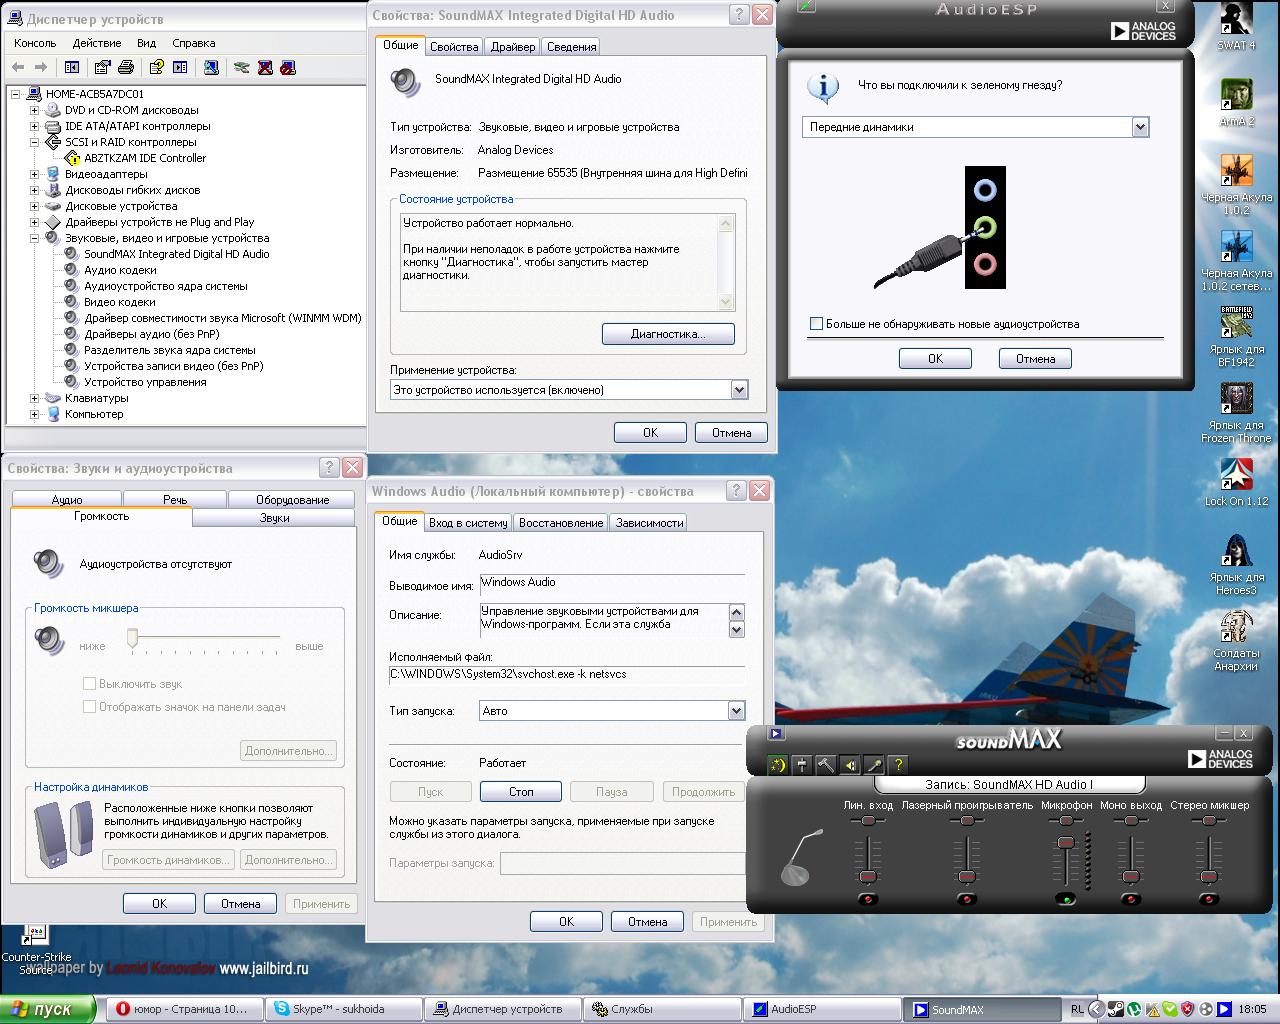This screenshot has width=1280, height=1024.
Task: Click the Лин. вход volume slider handle
Action: tap(867, 877)
